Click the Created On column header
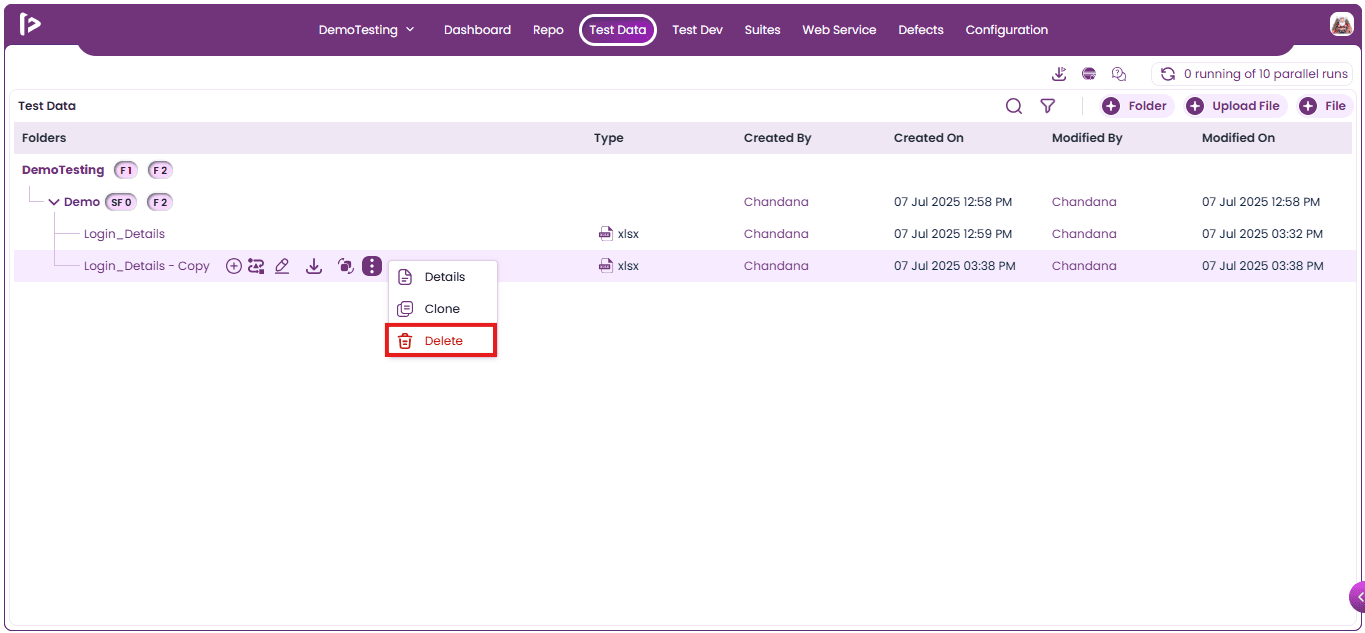The height and width of the screenshot is (633, 1365). pos(929,138)
